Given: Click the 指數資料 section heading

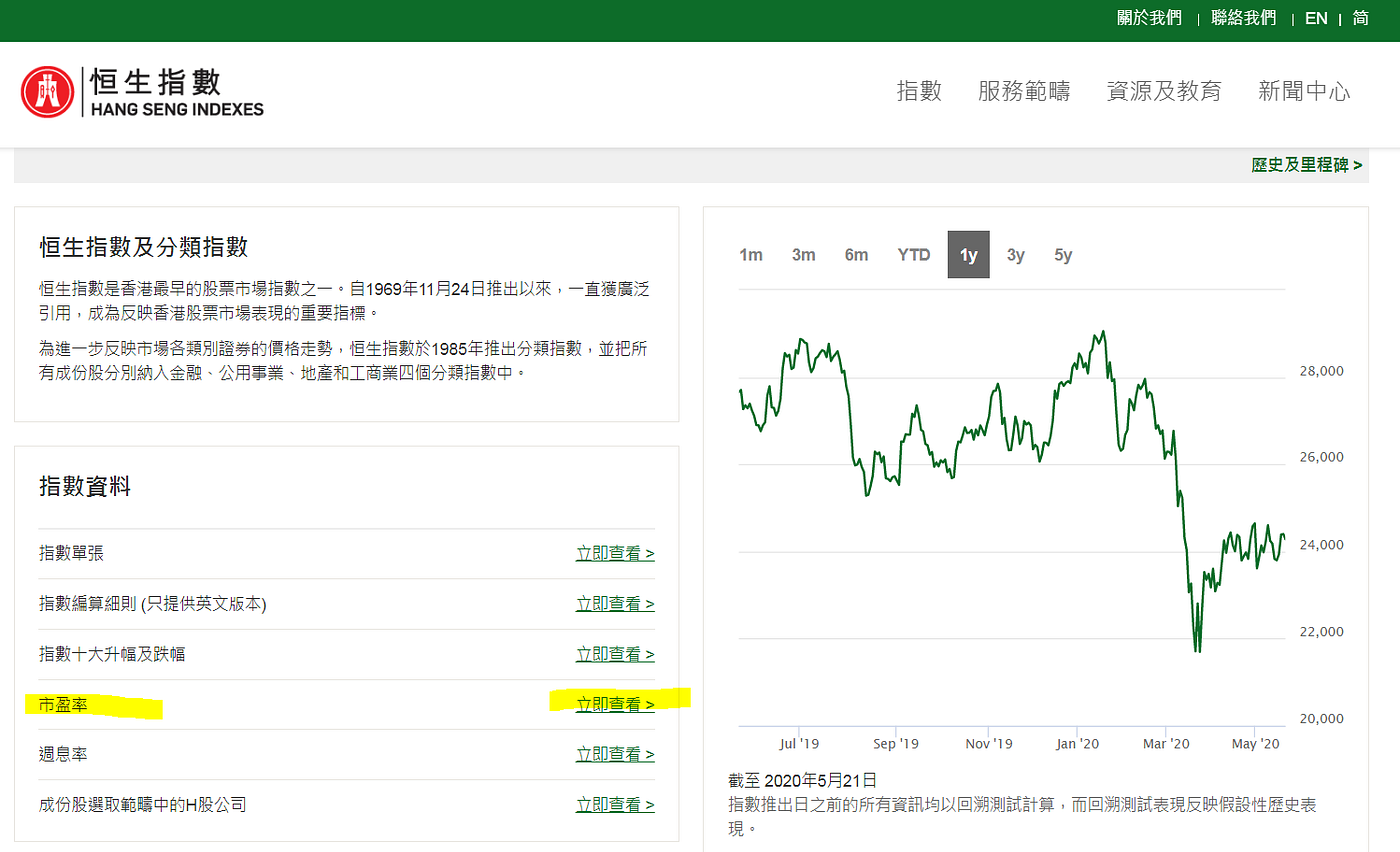Looking at the screenshot, I should point(85,486).
